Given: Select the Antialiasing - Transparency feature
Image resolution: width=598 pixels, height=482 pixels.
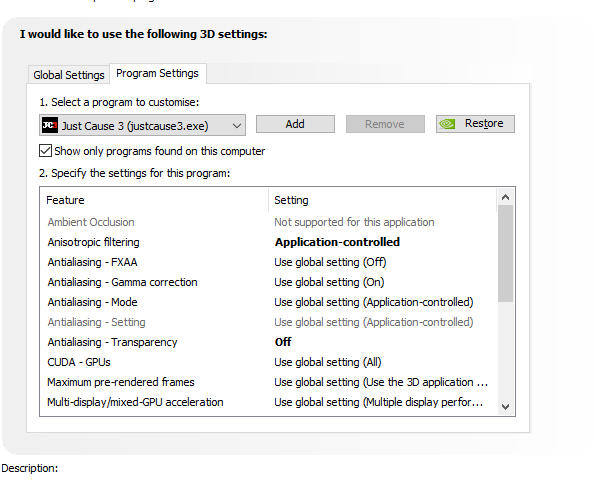Looking at the screenshot, I should (x=113, y=342).
